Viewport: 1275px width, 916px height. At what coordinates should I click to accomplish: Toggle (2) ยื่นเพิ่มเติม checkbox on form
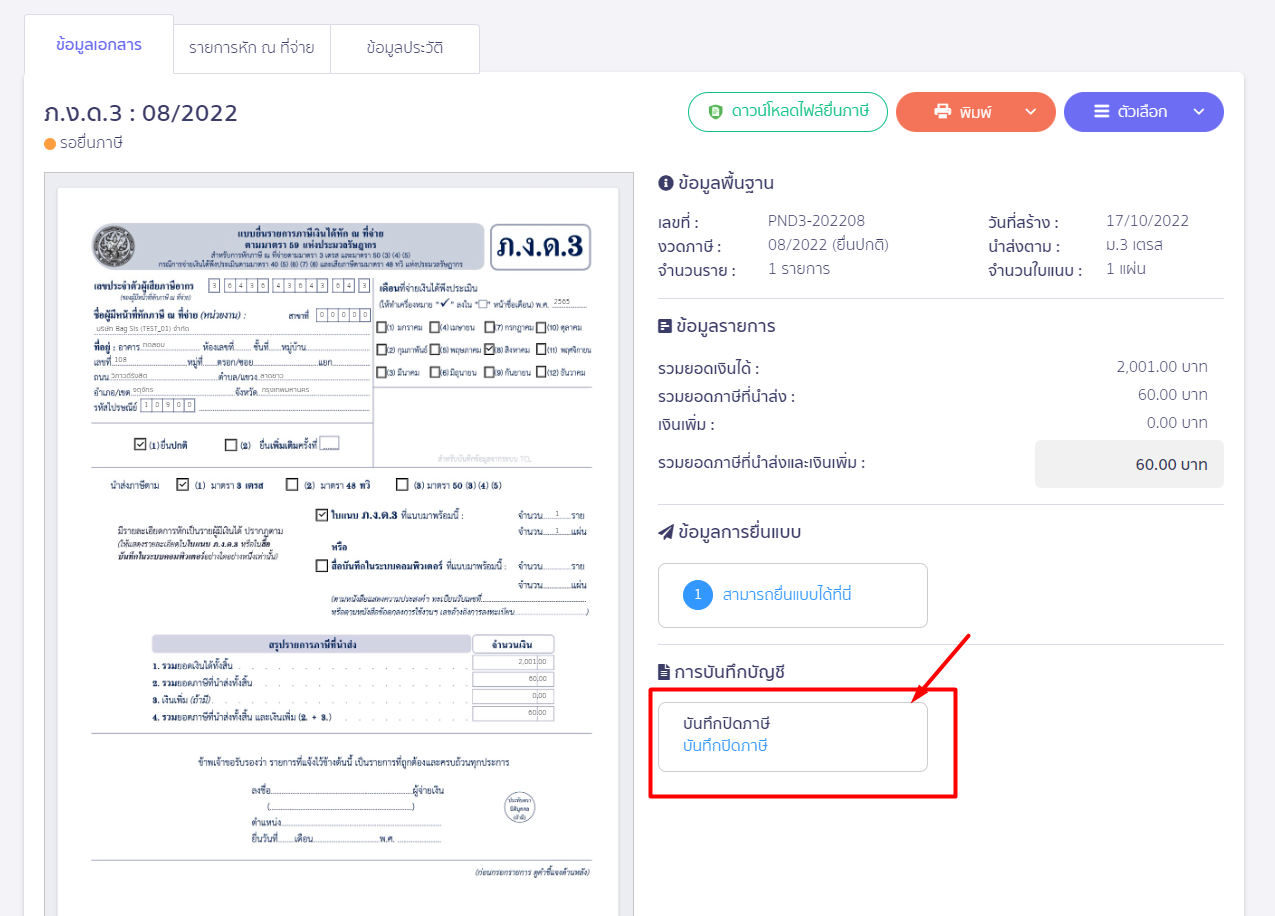pos(232,445)
